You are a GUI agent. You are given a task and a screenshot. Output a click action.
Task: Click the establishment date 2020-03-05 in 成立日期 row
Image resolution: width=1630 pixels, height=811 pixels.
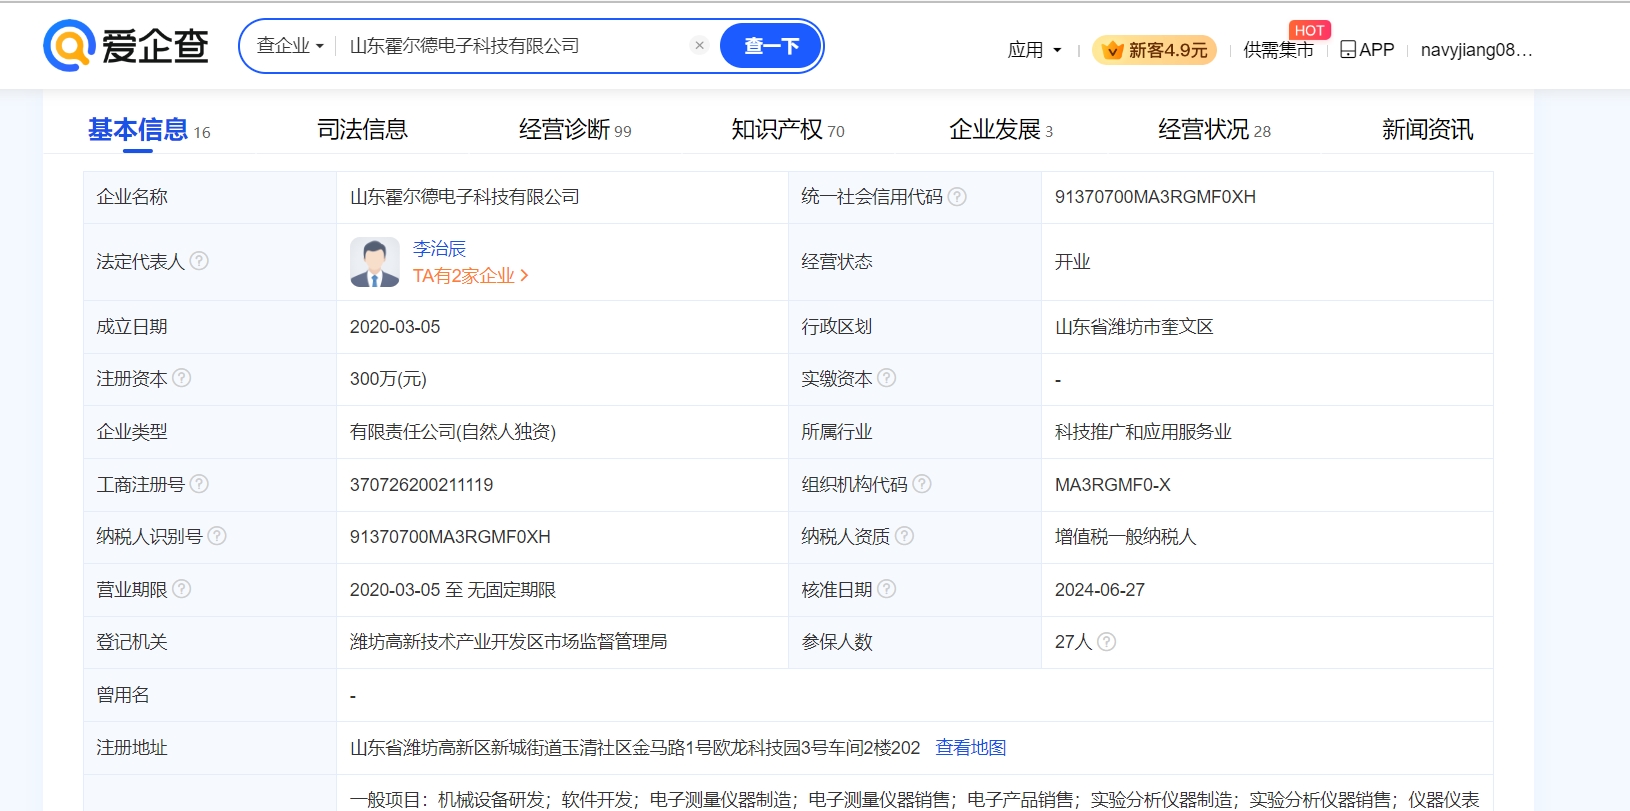(395, 327)
